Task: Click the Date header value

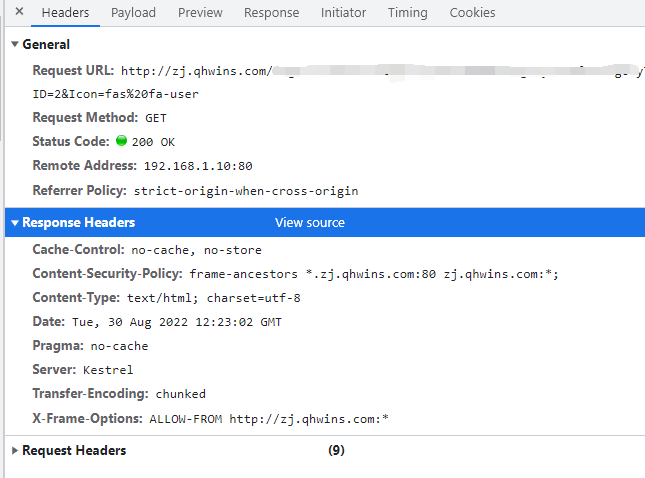Action: 177,322
